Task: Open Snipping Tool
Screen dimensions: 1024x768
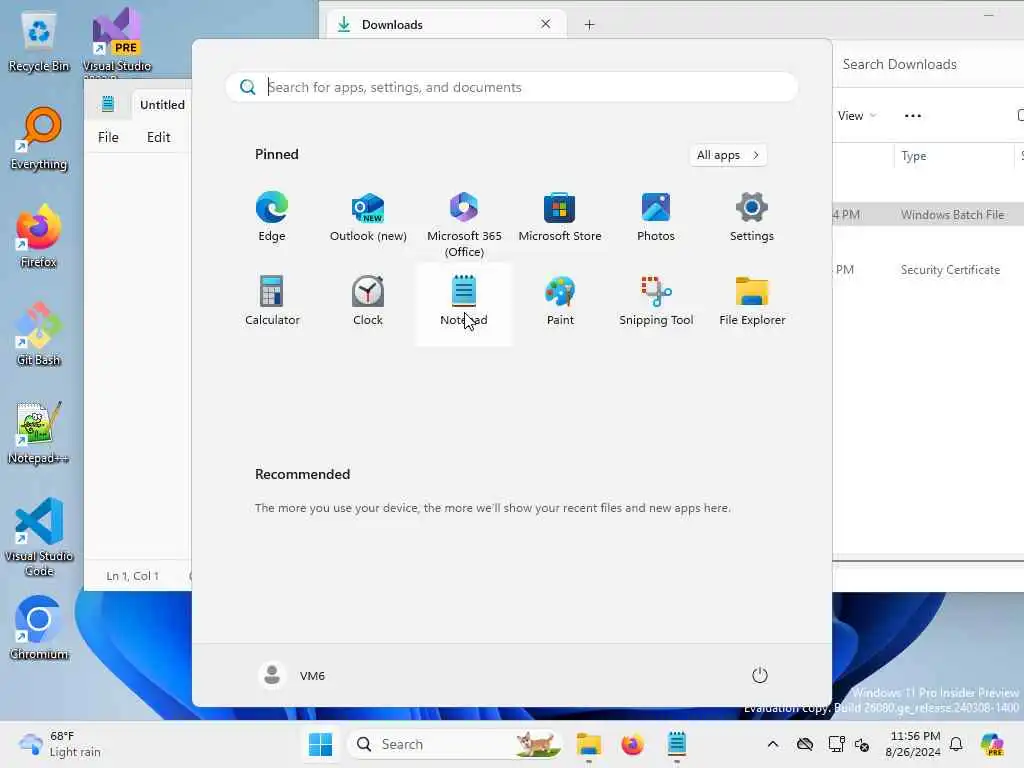Action: pyautogui.click(x=656, y=302)
